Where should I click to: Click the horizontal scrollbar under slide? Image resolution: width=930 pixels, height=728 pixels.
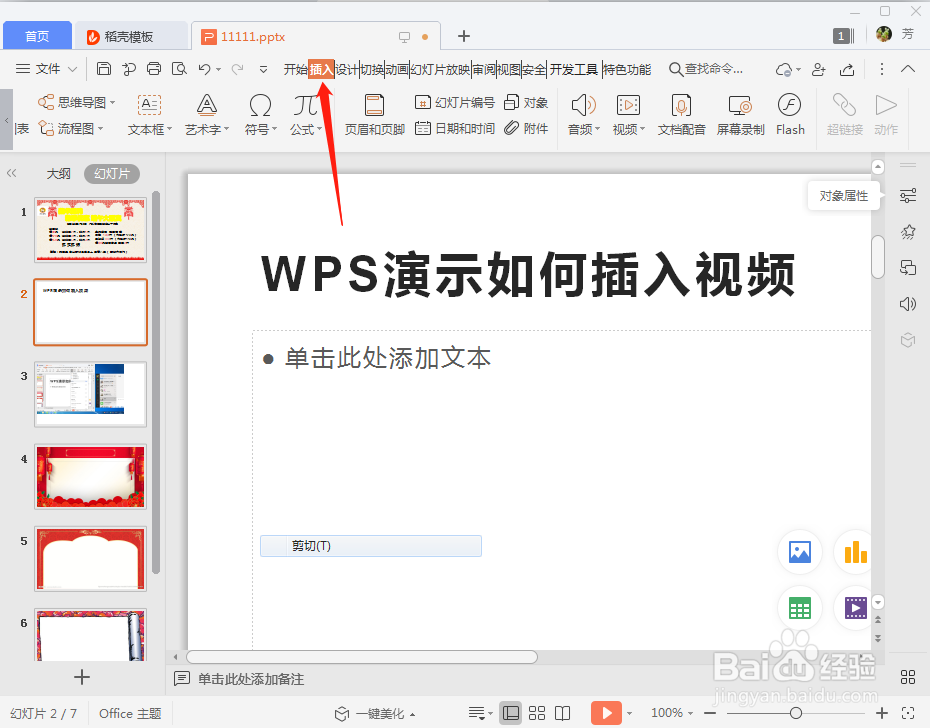tap(362, 657)
